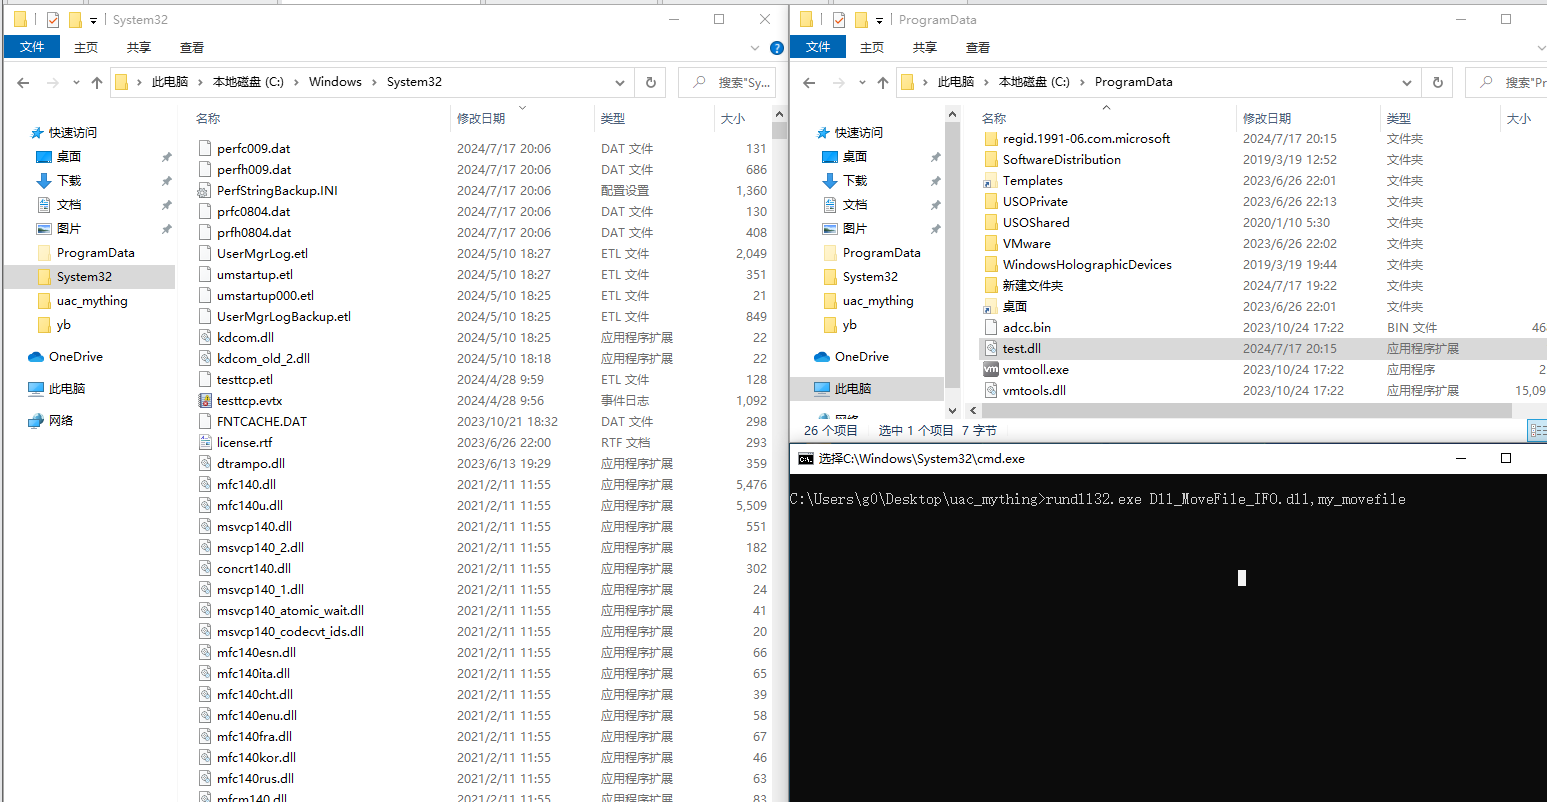This screenshot has width=1547, height=802.
Task: Open the 主页 tab in the System32 window
Action: 86,48
